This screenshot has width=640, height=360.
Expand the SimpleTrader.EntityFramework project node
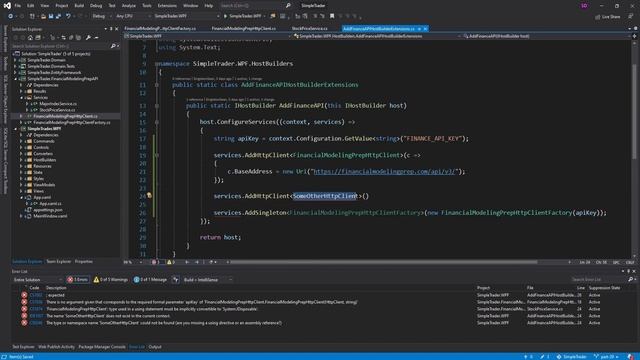tap(16, 72)
